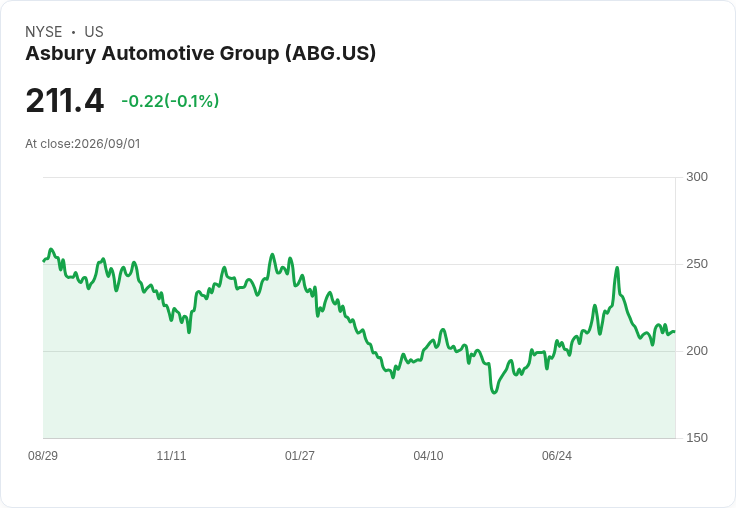
Task: Click the highest point of the line near 08/29
Action: pos(51,249)
